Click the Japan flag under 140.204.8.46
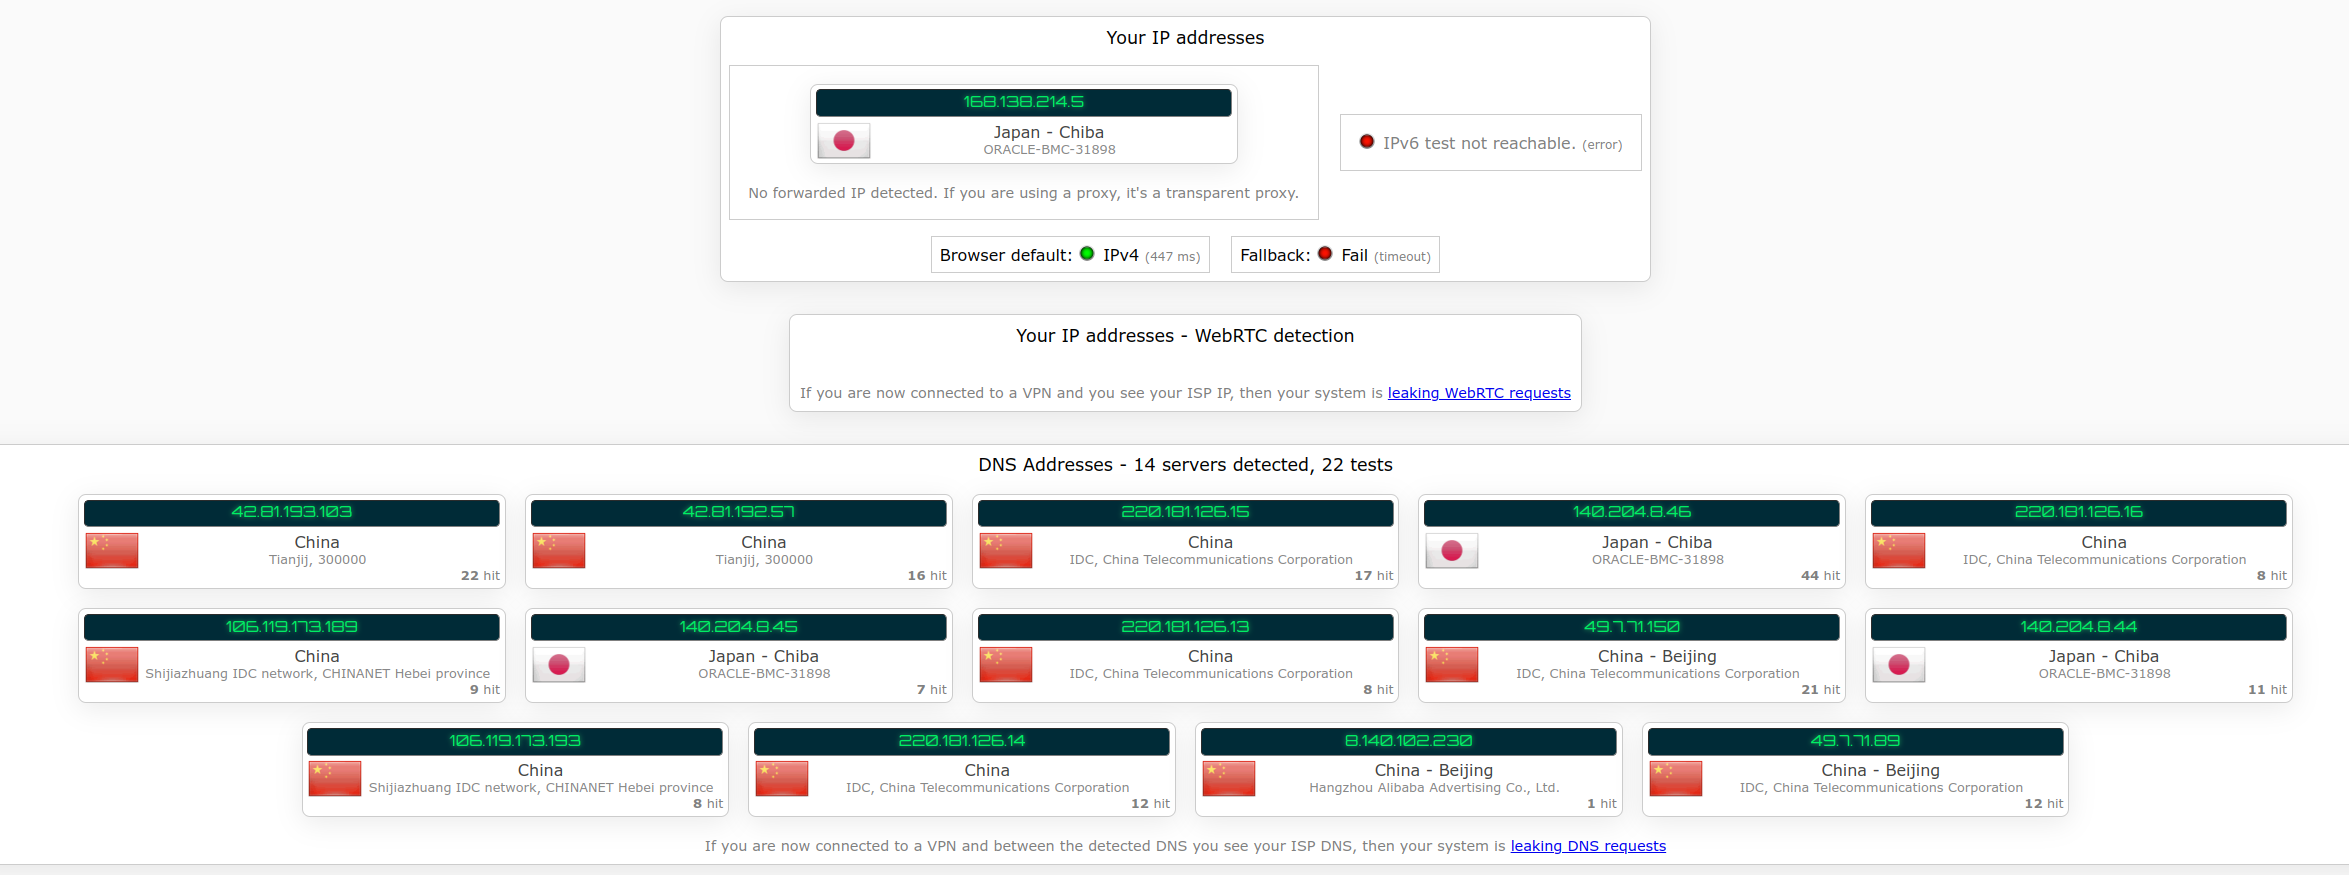 pos(1452,551)
